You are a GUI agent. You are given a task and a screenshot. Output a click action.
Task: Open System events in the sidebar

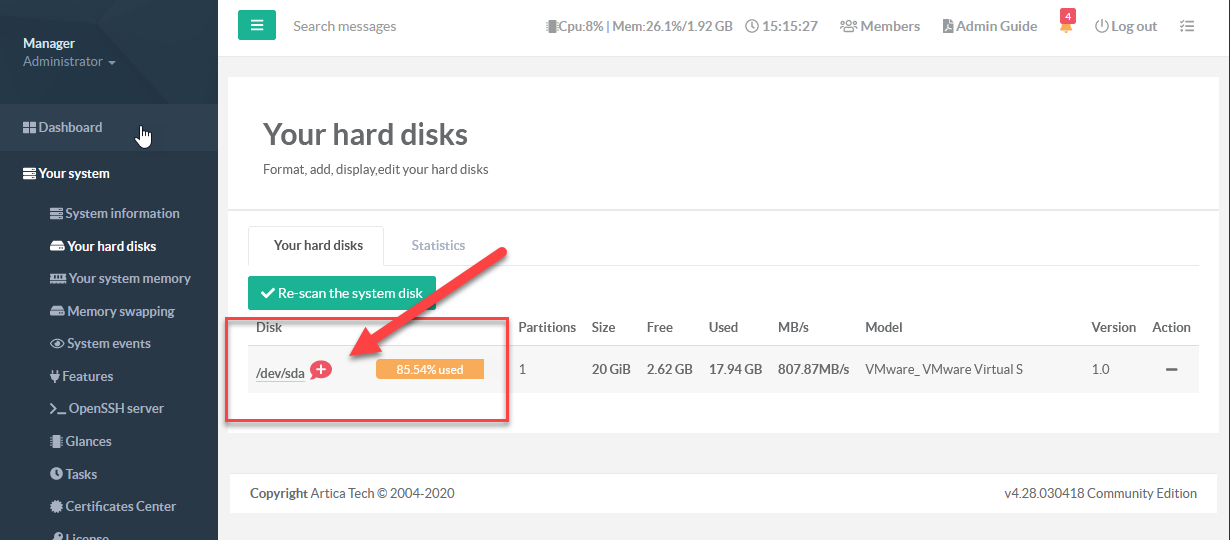(x=108, y=344)
